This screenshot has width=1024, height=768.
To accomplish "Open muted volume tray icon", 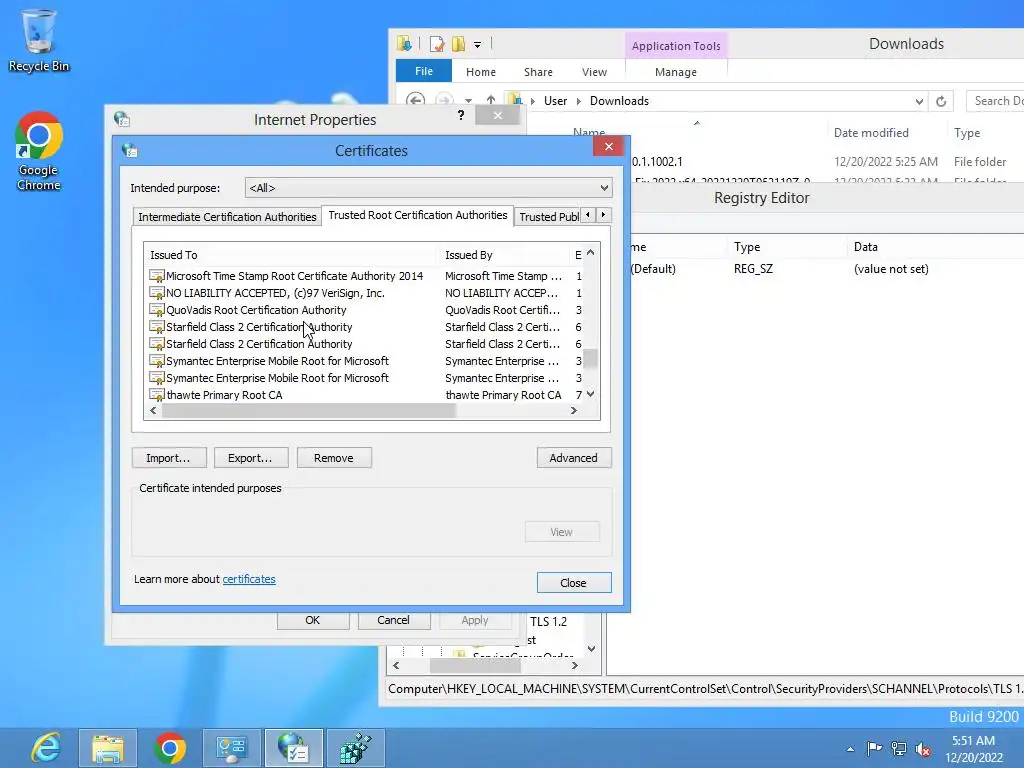I will coord(923,749).
